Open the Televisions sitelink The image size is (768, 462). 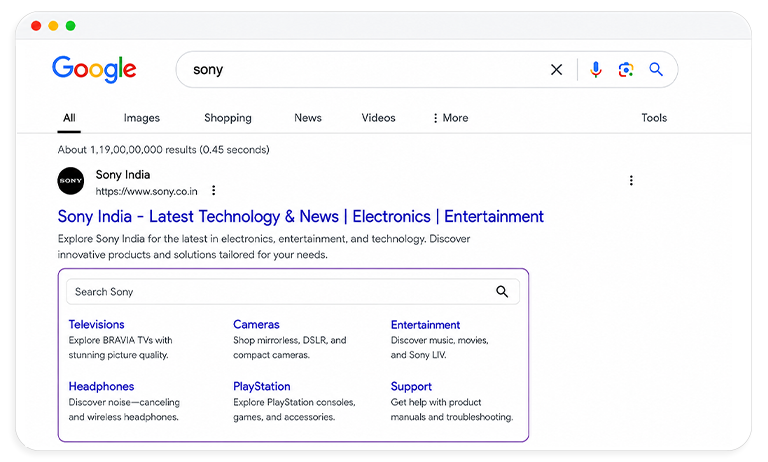[x=96, y=324]
